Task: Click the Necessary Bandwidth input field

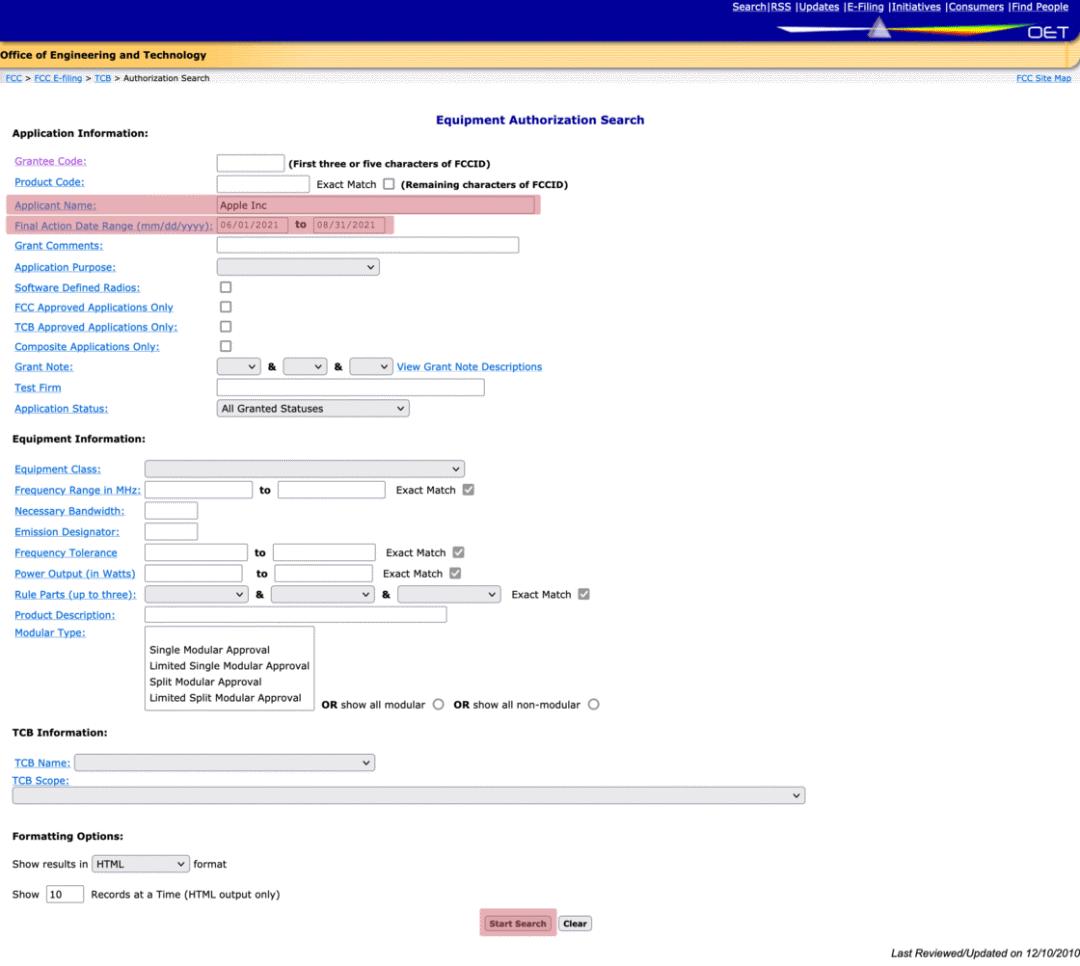Action: [171, 511]
